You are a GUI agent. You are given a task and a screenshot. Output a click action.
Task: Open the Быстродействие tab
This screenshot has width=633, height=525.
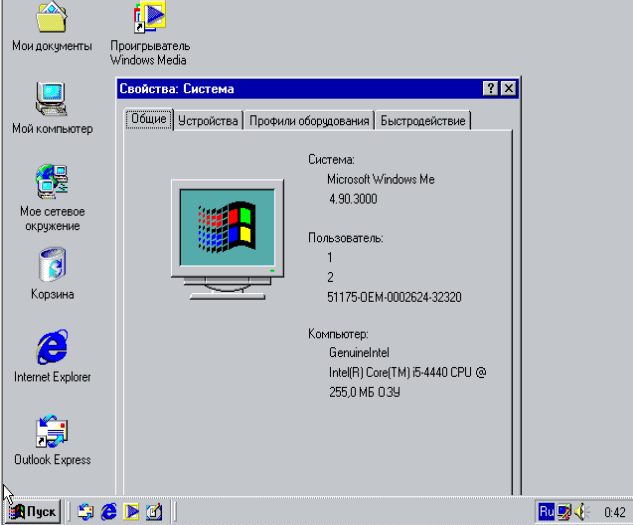click(x=423, y=121)
